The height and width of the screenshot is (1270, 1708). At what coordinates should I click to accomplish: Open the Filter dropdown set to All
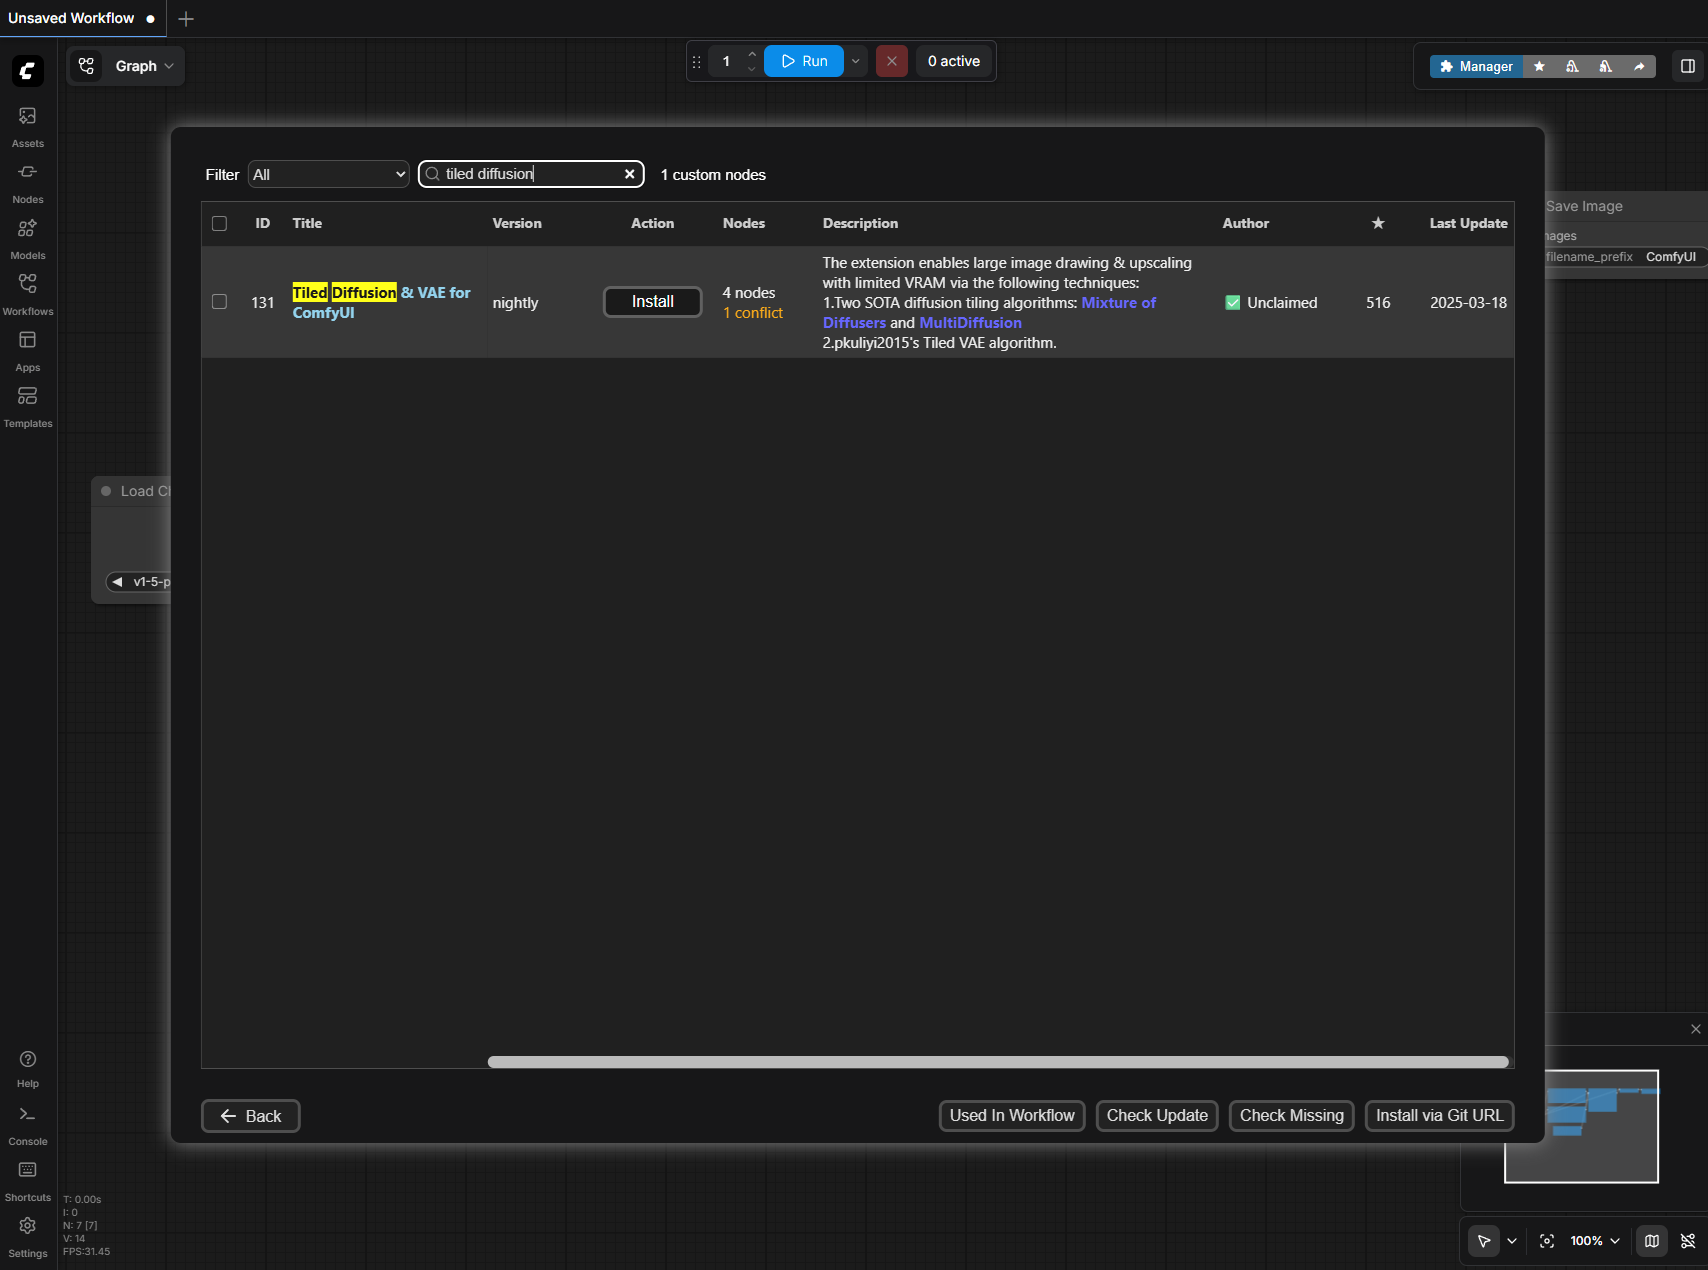coord(328,174)
